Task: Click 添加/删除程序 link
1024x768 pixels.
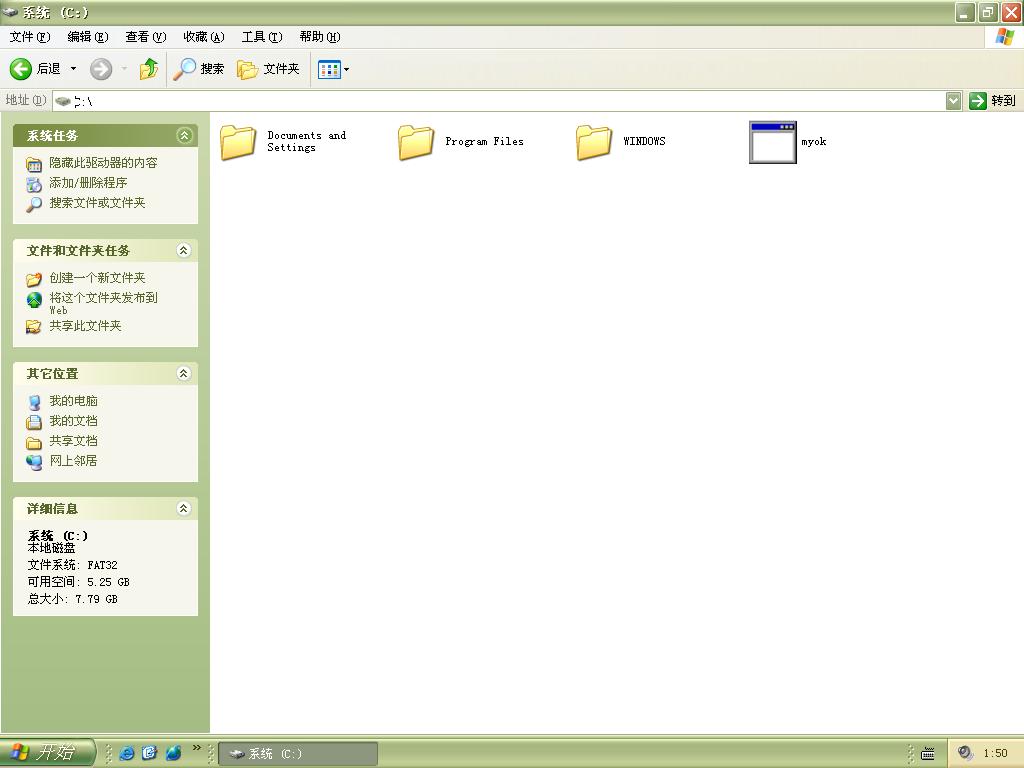Action: [88, 183]
